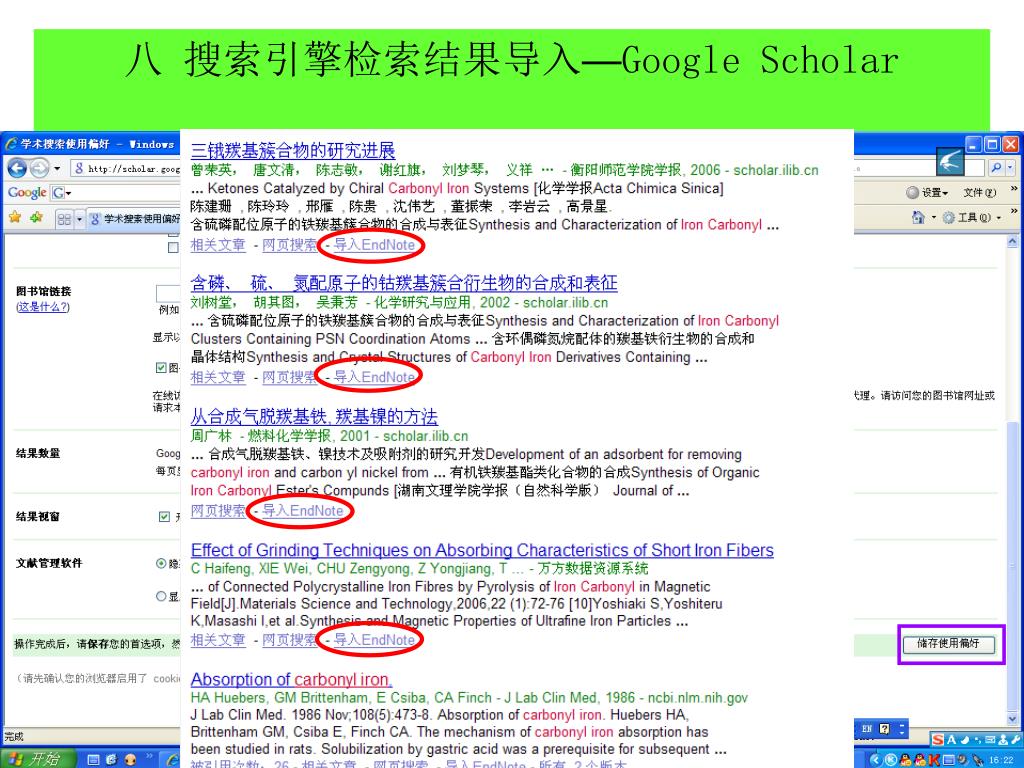The height and width of the screenshot is (768, 1024).
Task: Open the recent pages dropdown beside Forward
Action: pos(57,168)
